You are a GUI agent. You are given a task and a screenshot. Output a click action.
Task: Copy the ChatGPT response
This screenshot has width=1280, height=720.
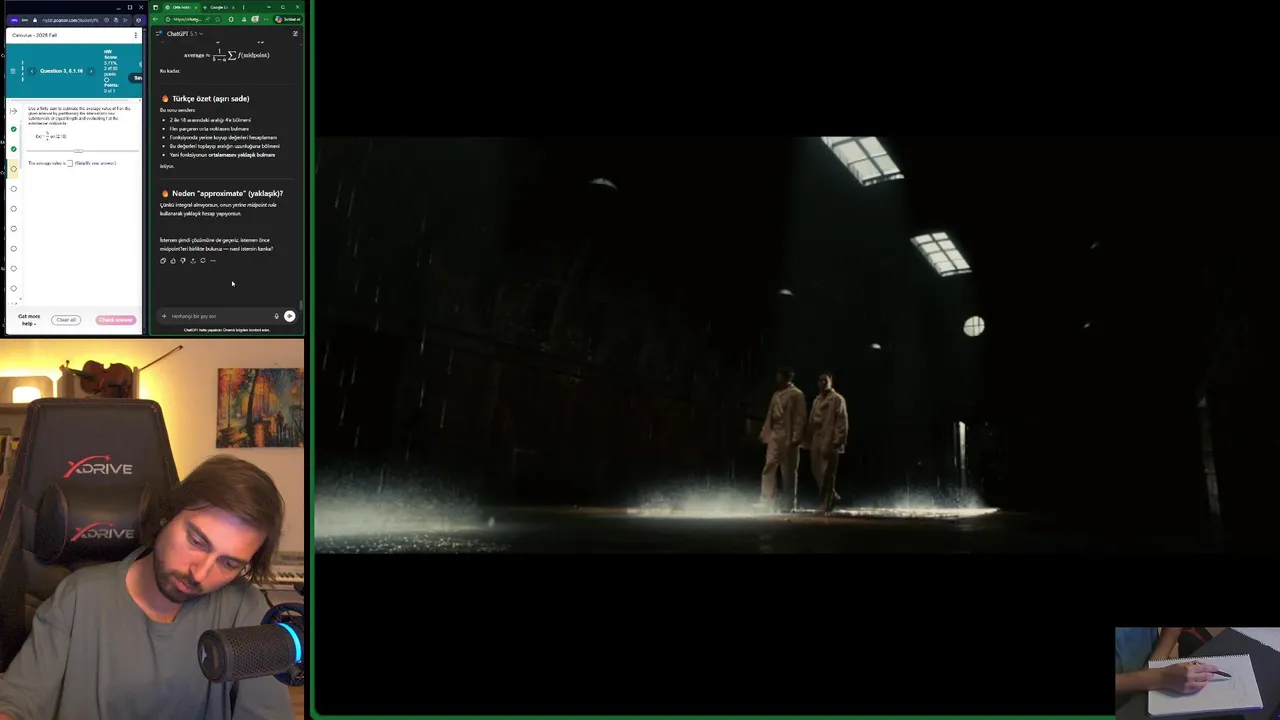[x=163, y=261]
